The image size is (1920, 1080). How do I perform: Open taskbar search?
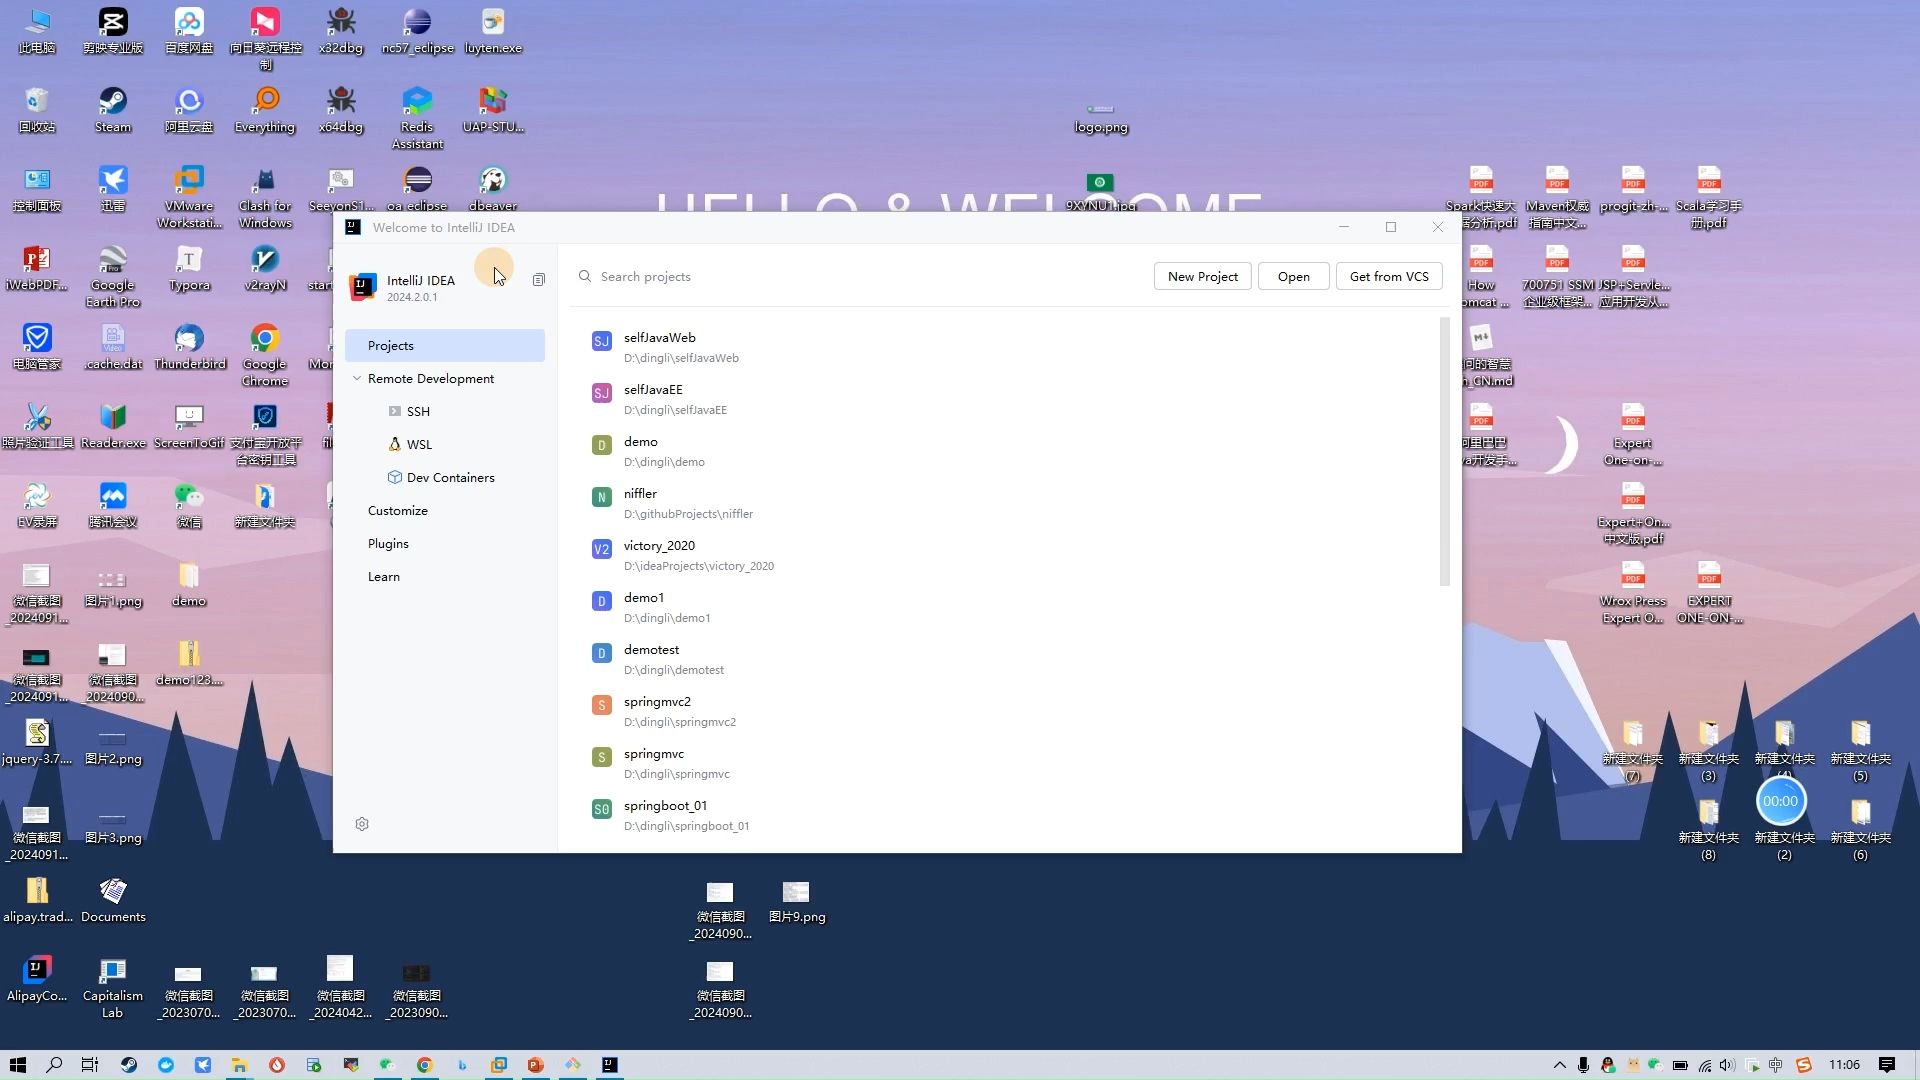click(x=54, y=1065)
